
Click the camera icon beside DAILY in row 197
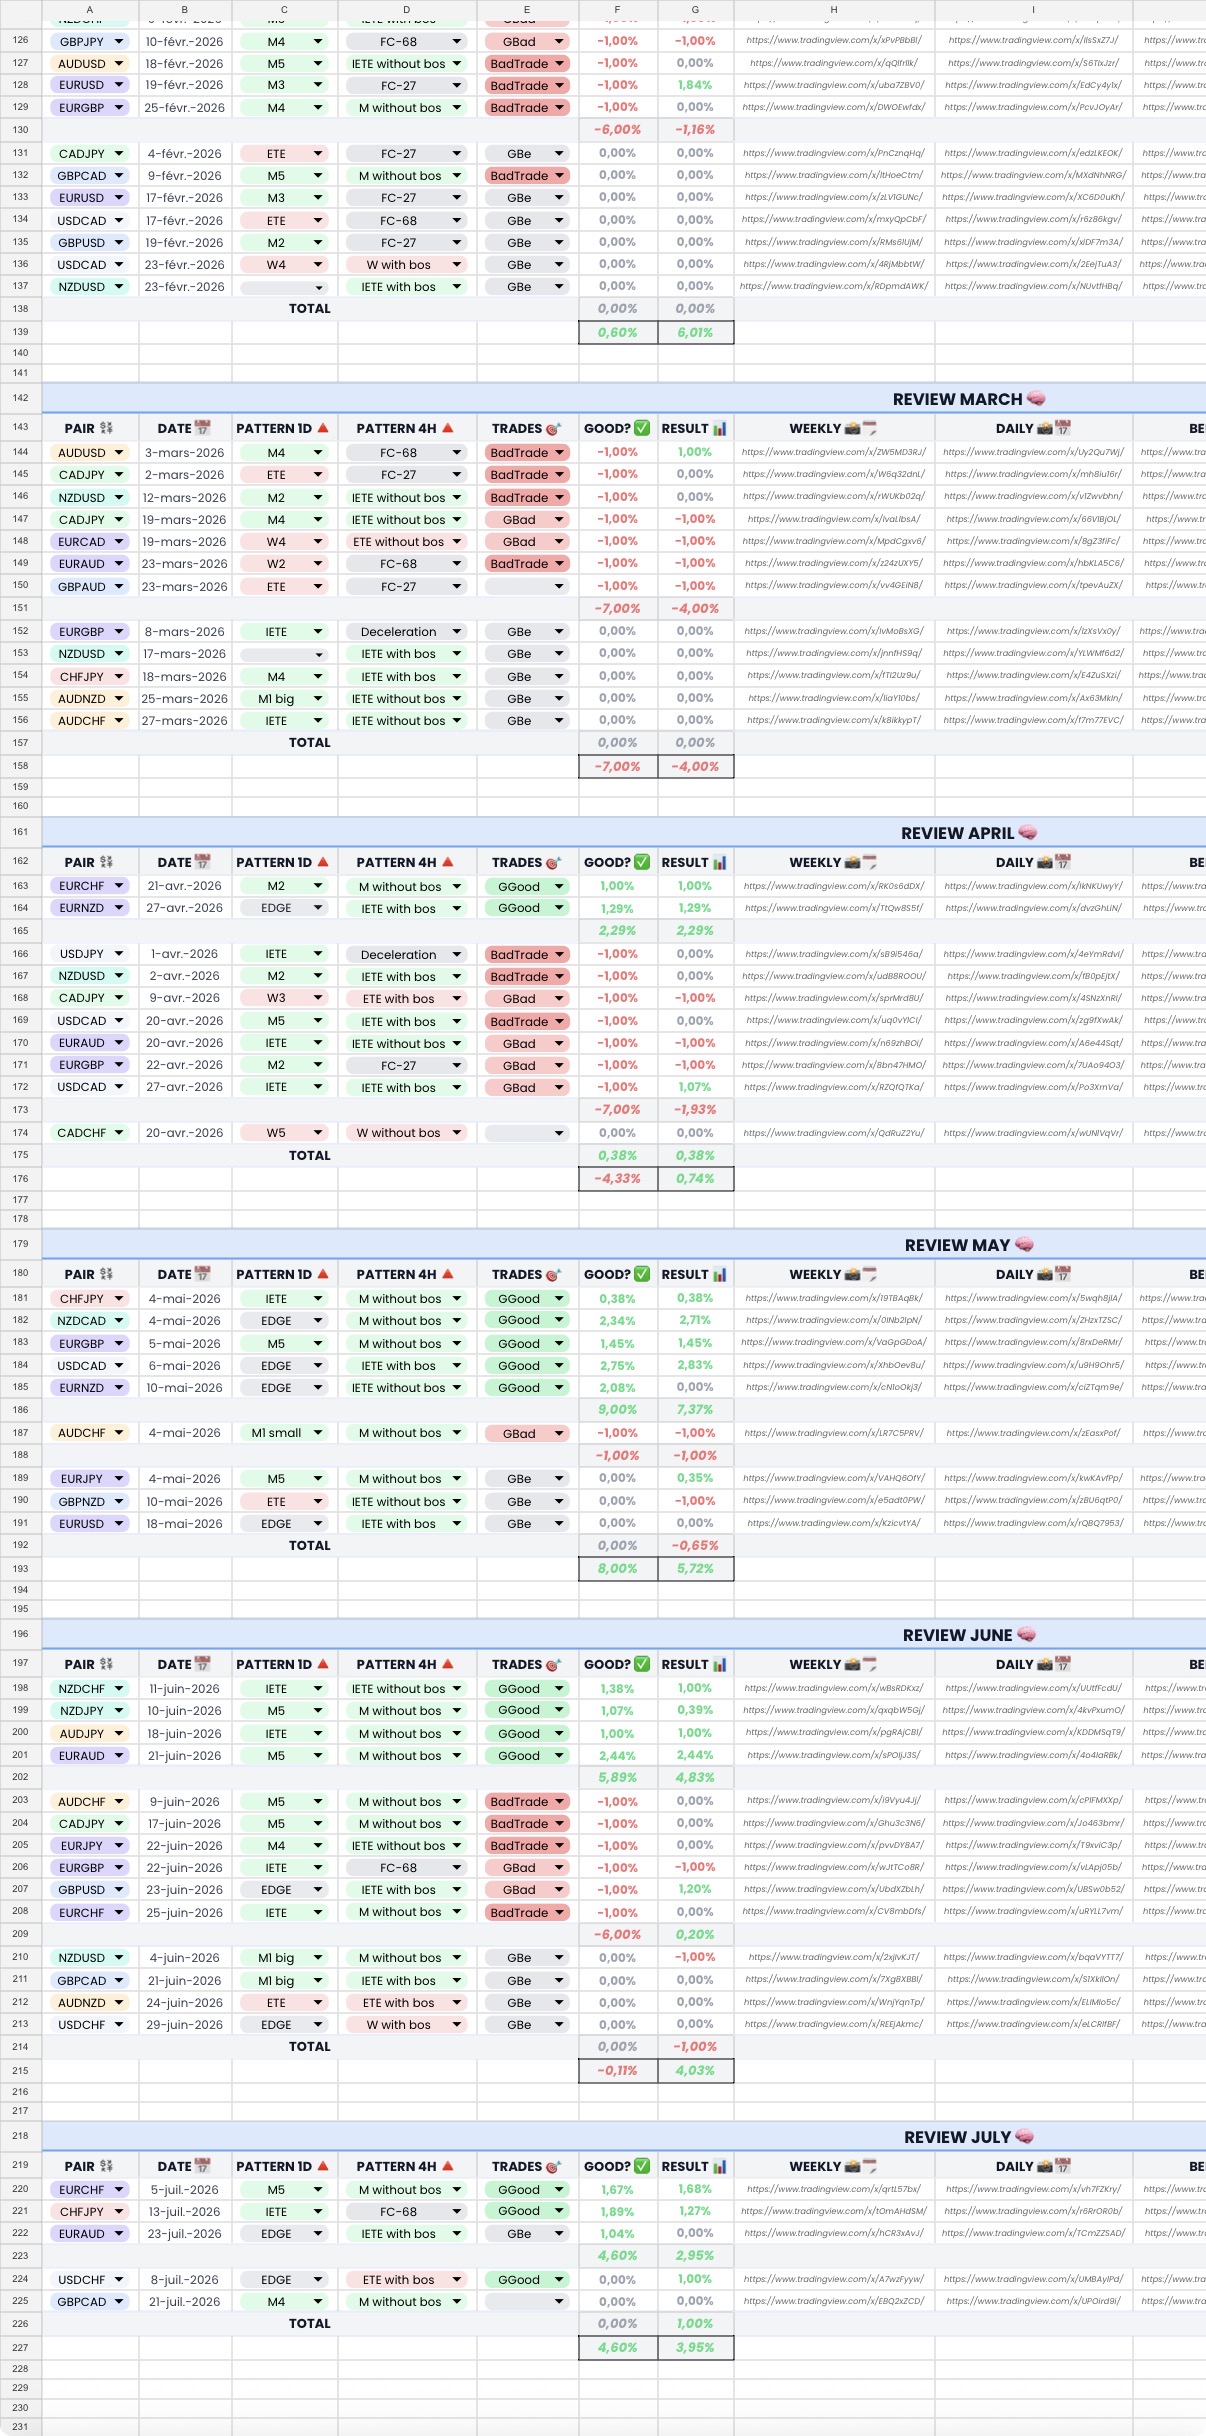click(1045, 1664)
